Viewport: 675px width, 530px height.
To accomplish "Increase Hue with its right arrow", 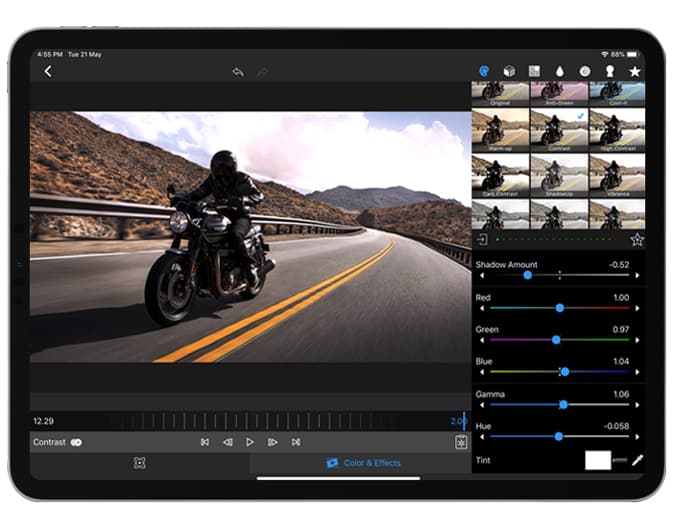I will [x=637, y=437].
